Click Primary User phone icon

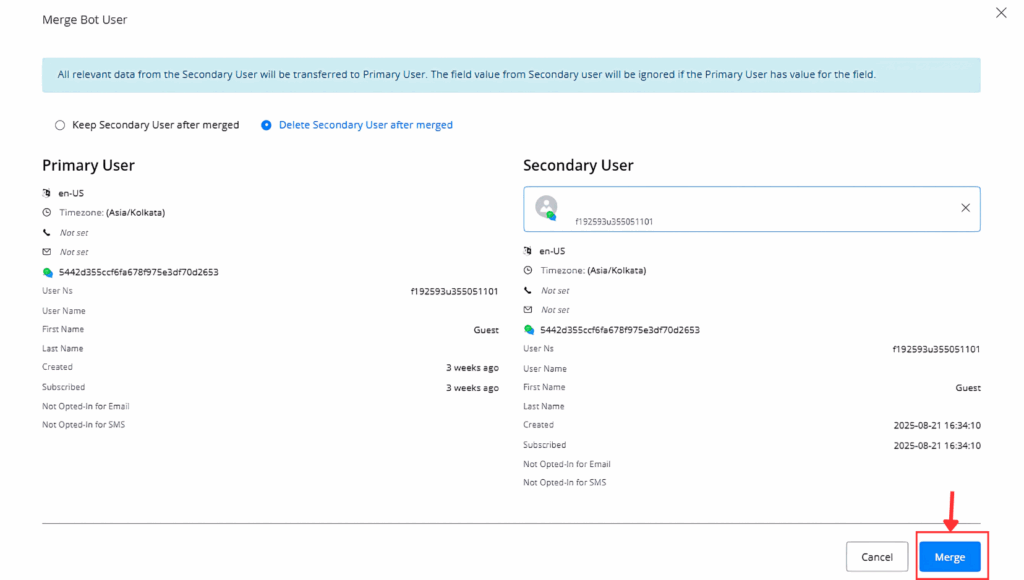(47, 232)
